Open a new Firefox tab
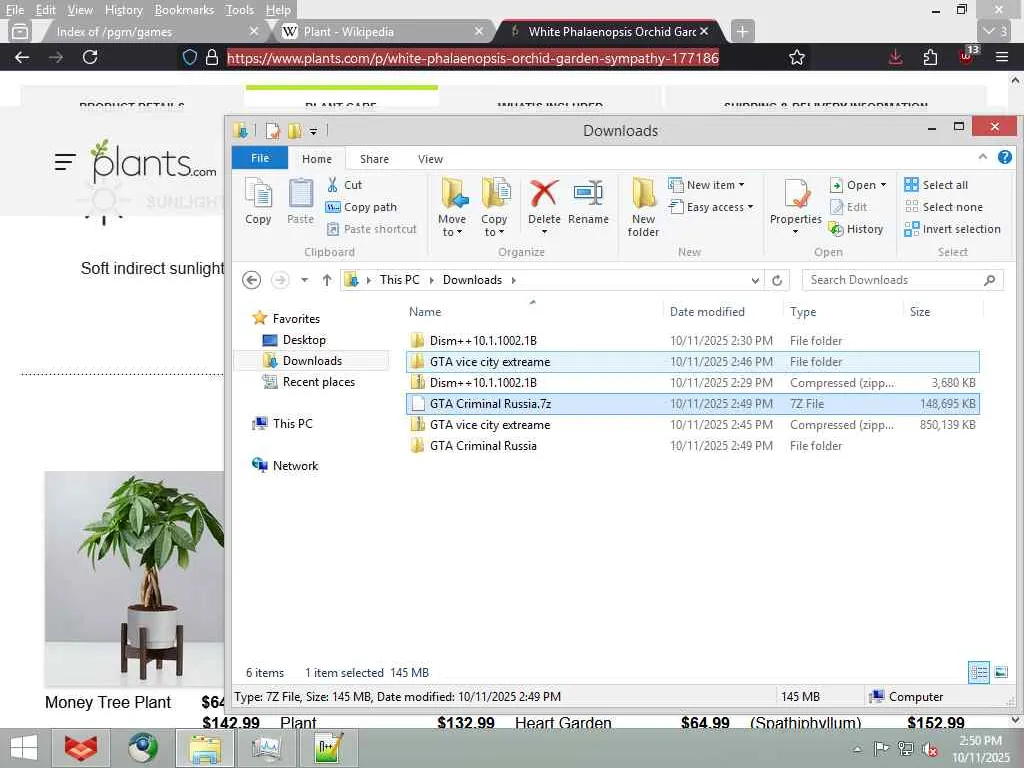This screenshot has height=768, width=1024. pos(742,31)
